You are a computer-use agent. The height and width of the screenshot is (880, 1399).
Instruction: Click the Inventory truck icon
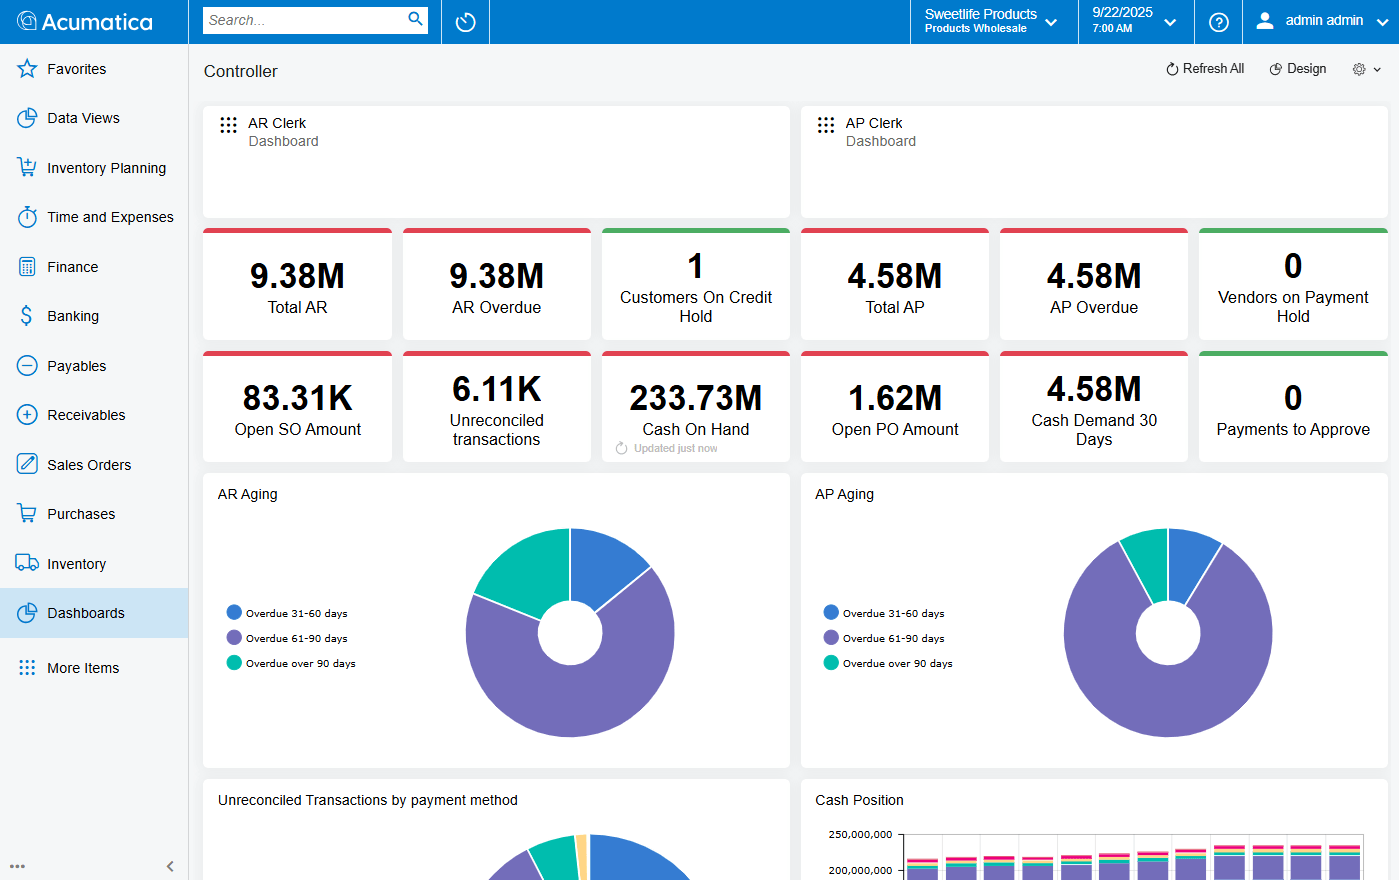pos(27,563)
